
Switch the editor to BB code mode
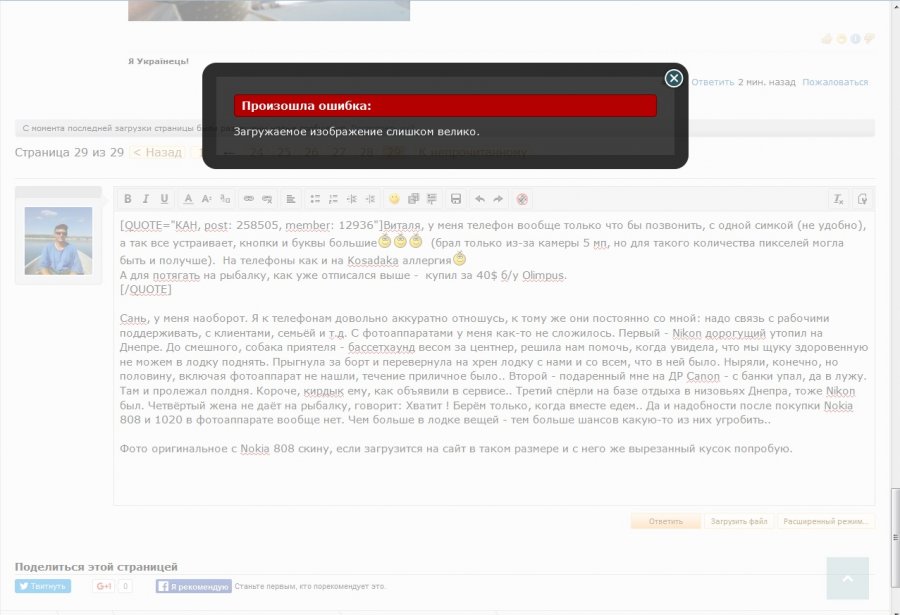[862, 199]
